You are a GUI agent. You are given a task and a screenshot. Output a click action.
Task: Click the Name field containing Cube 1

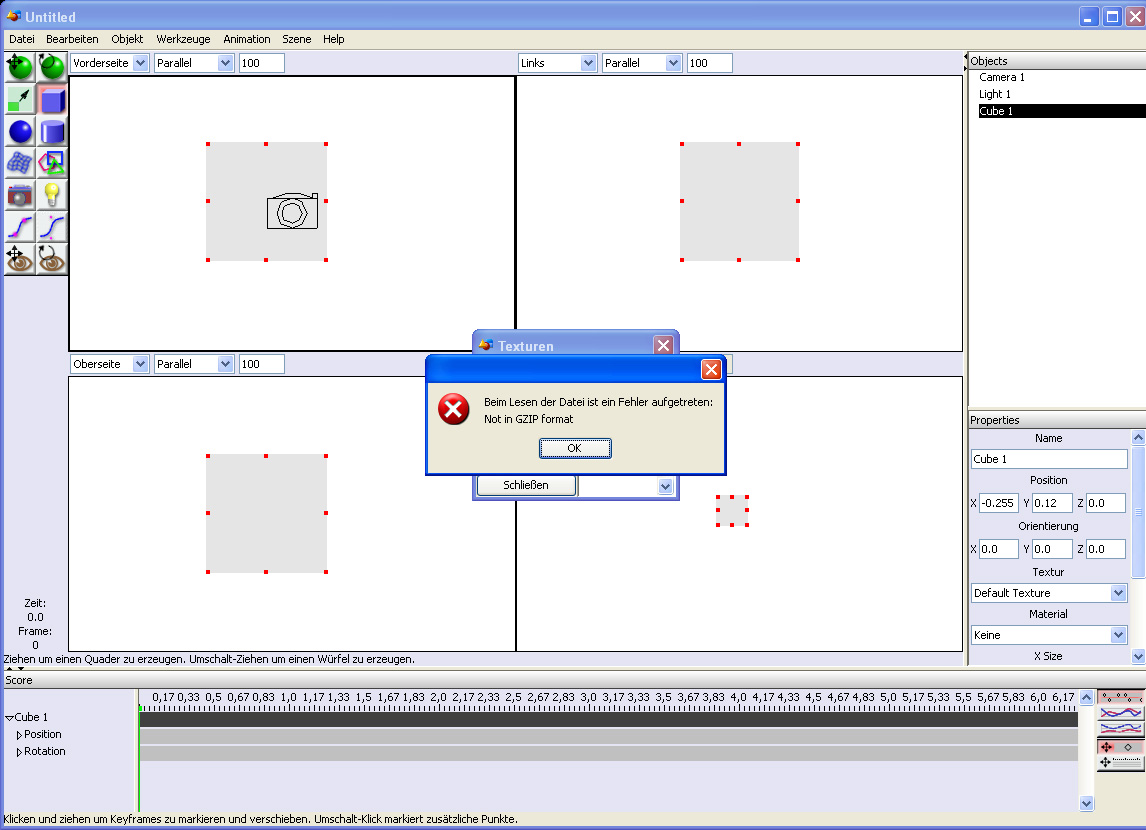click(x=1049, y=459)
